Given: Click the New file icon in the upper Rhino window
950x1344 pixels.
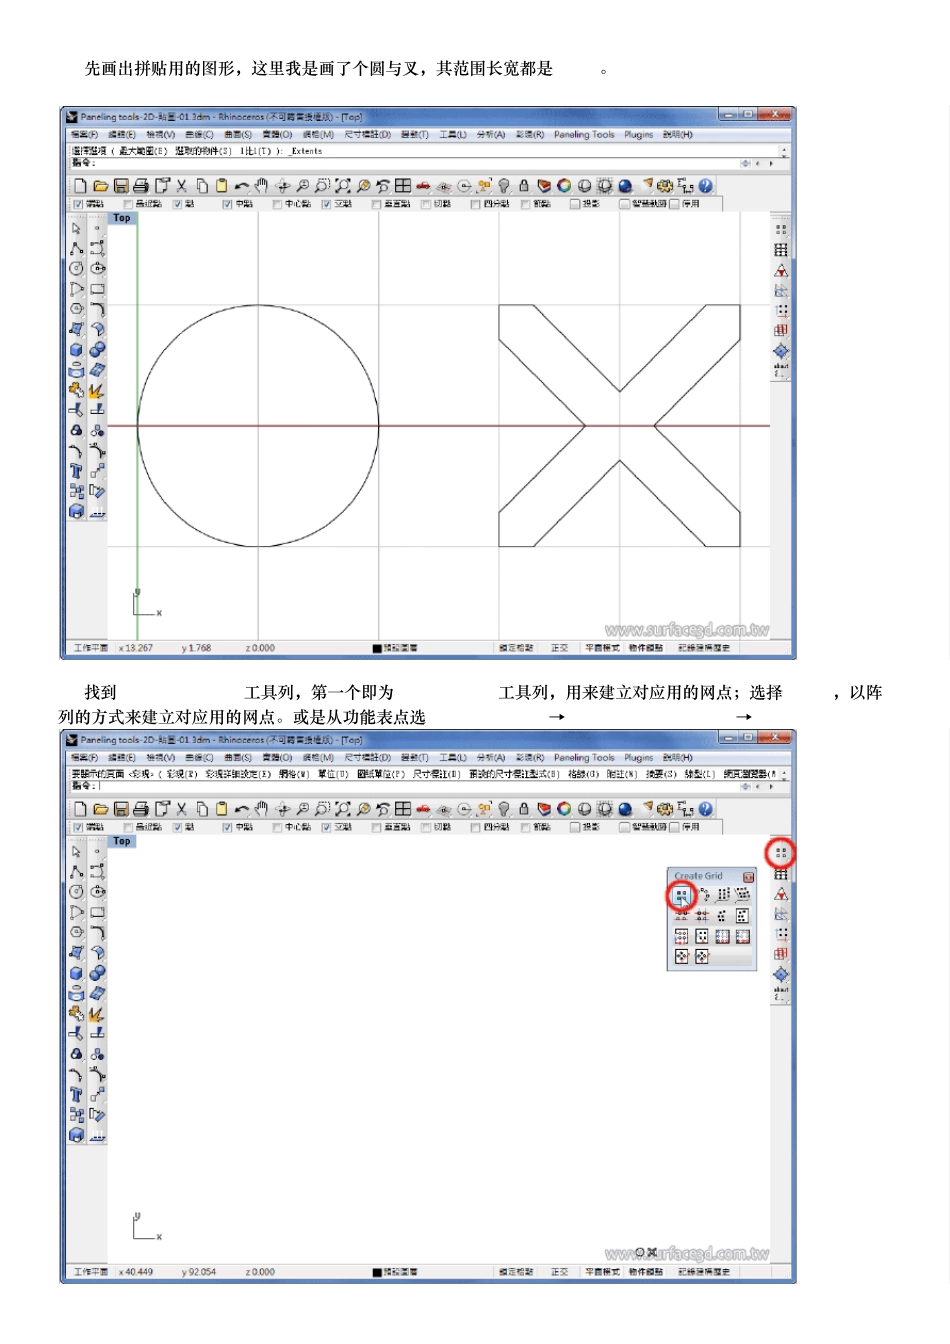Looking at the screenshot, I should click(x=81, y=186).
